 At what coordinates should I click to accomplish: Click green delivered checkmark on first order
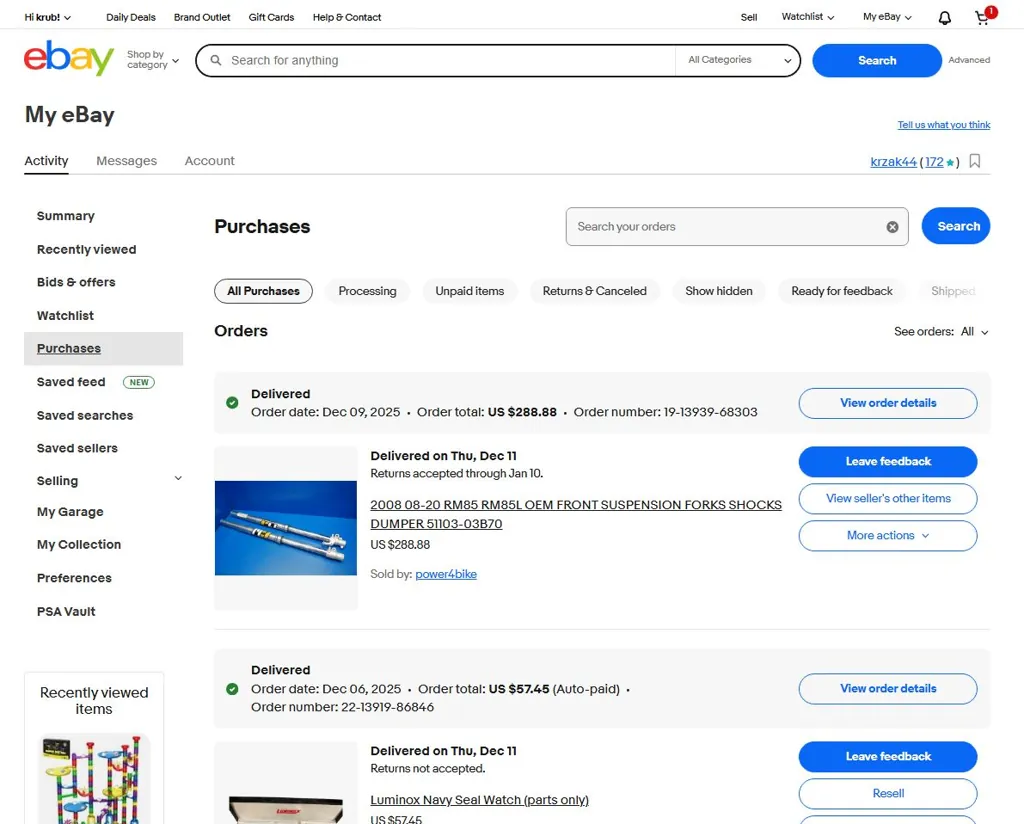[232, 403]
